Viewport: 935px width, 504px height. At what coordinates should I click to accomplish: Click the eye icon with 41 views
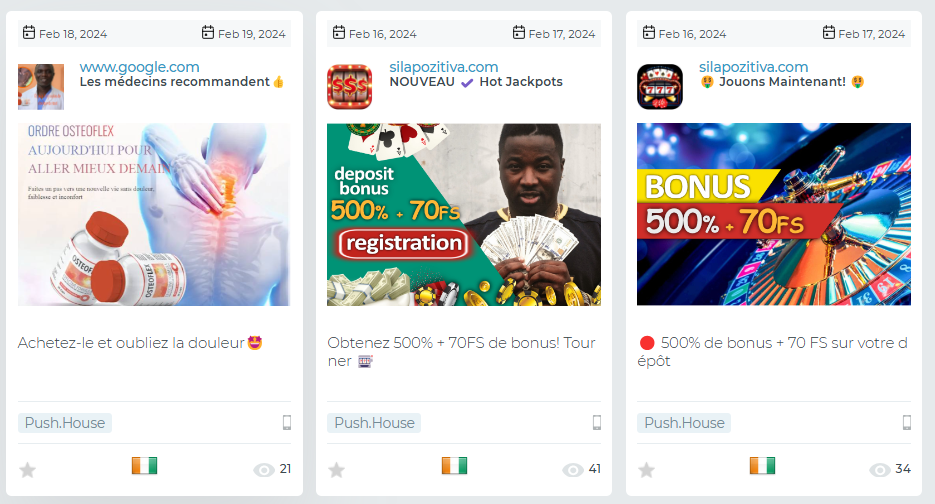573,470
